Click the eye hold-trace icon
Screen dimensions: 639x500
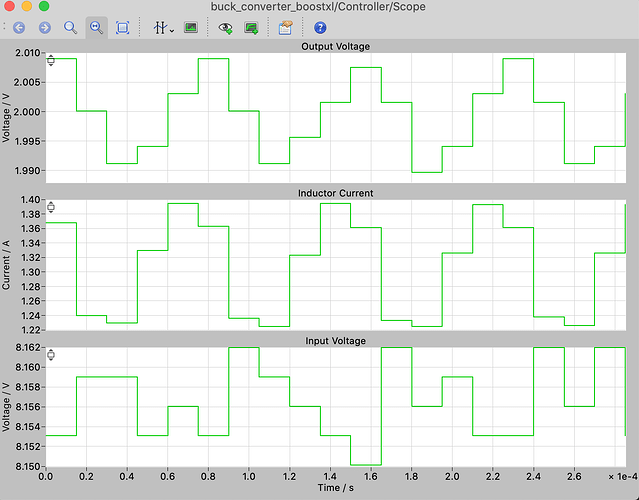coord(225,28)
